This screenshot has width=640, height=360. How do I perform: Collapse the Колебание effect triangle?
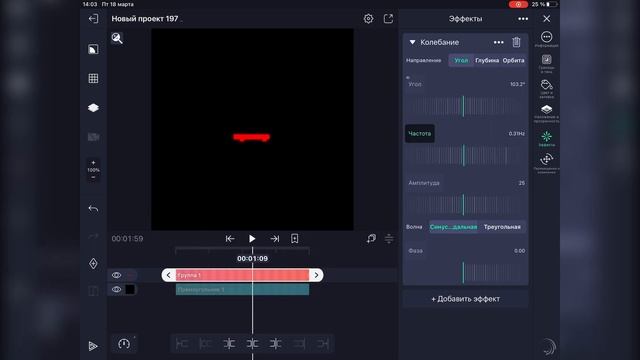point(412,42)
